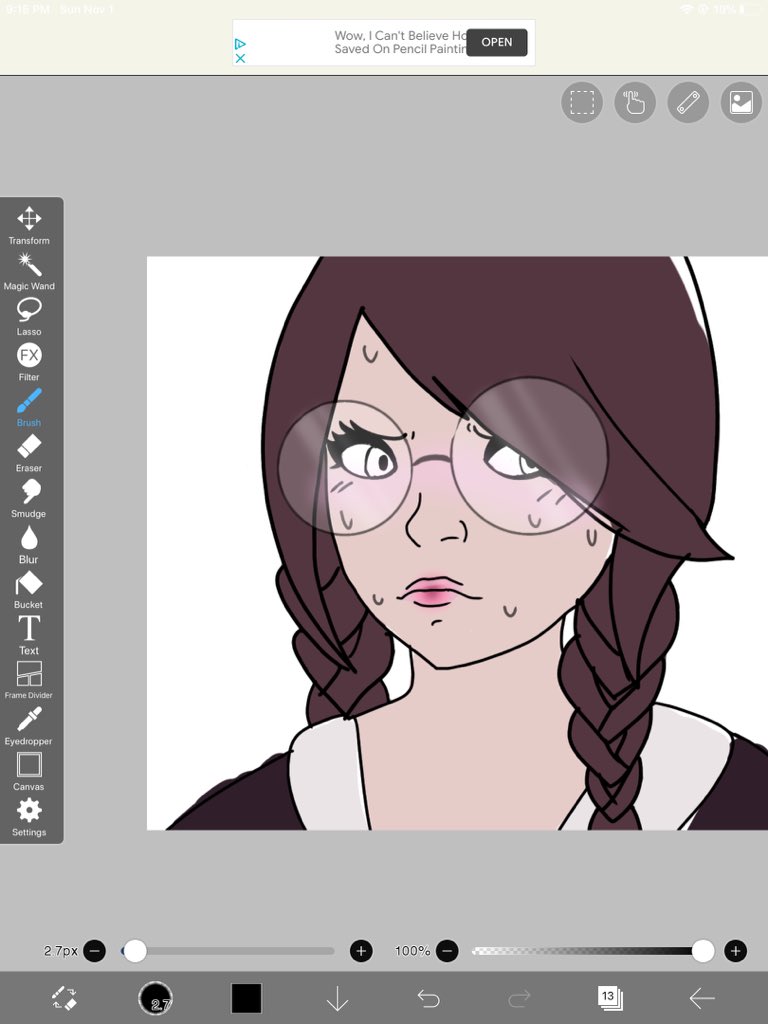768x1024 pixels.
Task: Open the AdChoices triangle icon
Action: [x=240, y=44]
